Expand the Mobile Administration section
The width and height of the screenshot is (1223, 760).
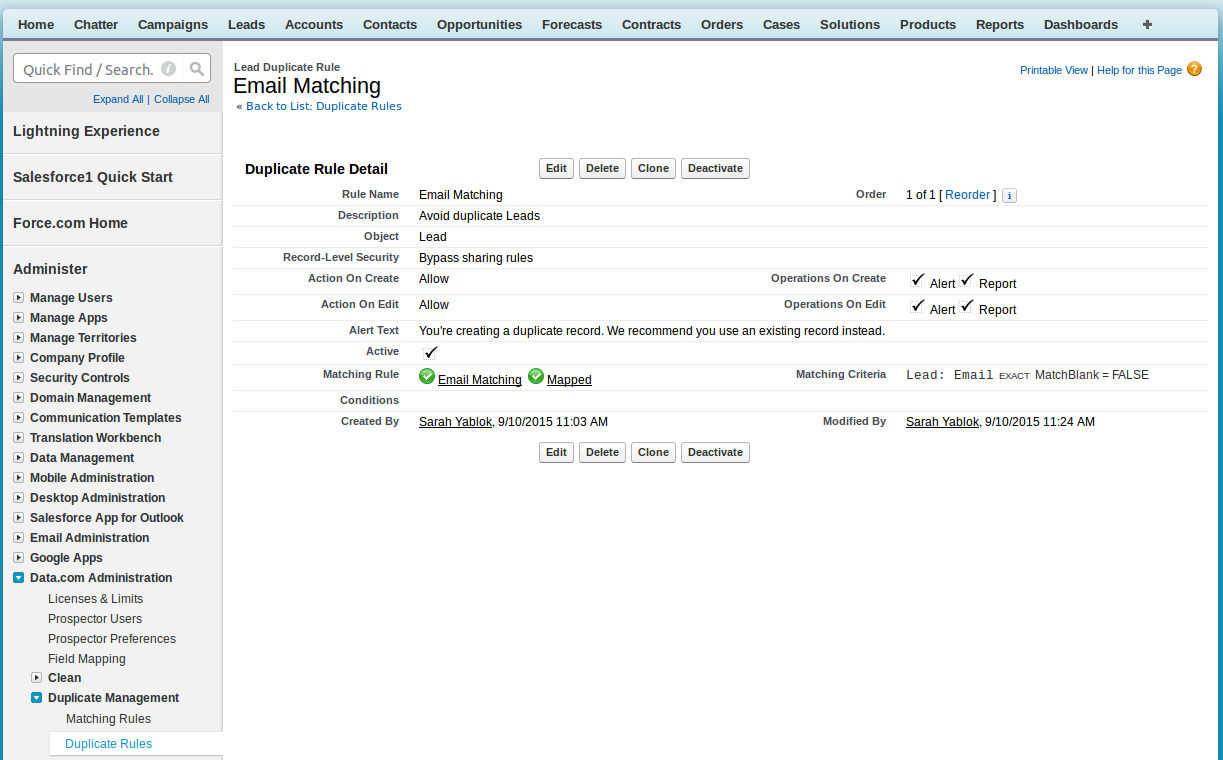pyautogui.click(x=19, y=478)
